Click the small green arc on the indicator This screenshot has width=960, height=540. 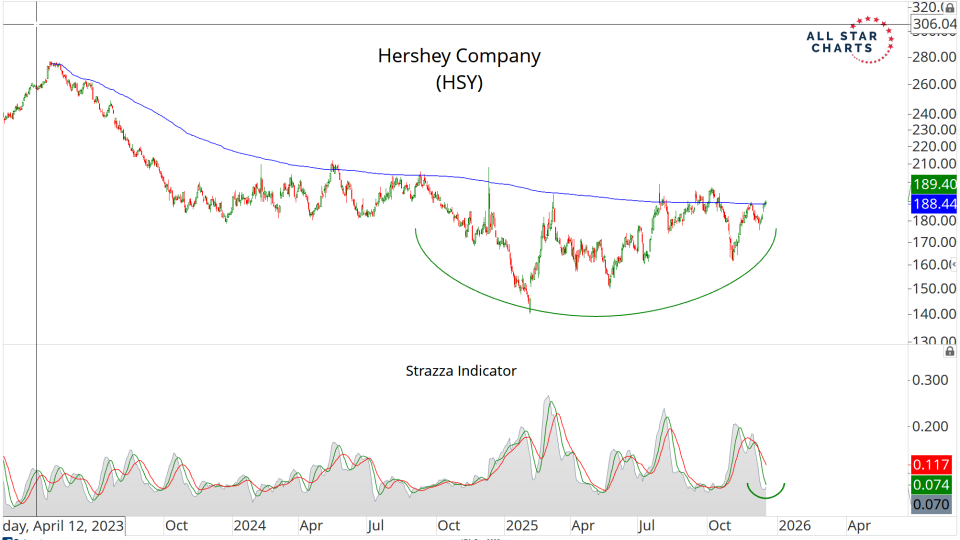tap(766, 493)
